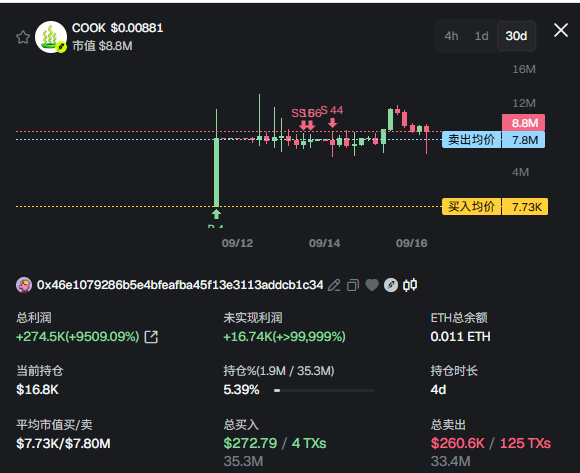The image size is (580, 473).
Task: Open the round pill badge icon next to address
Action: 391,285
